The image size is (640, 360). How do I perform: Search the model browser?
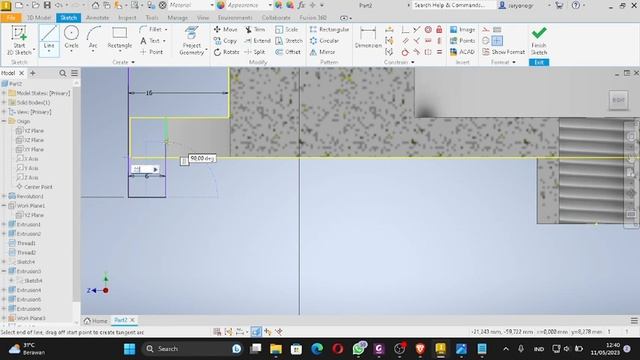[x=62, y=73]
